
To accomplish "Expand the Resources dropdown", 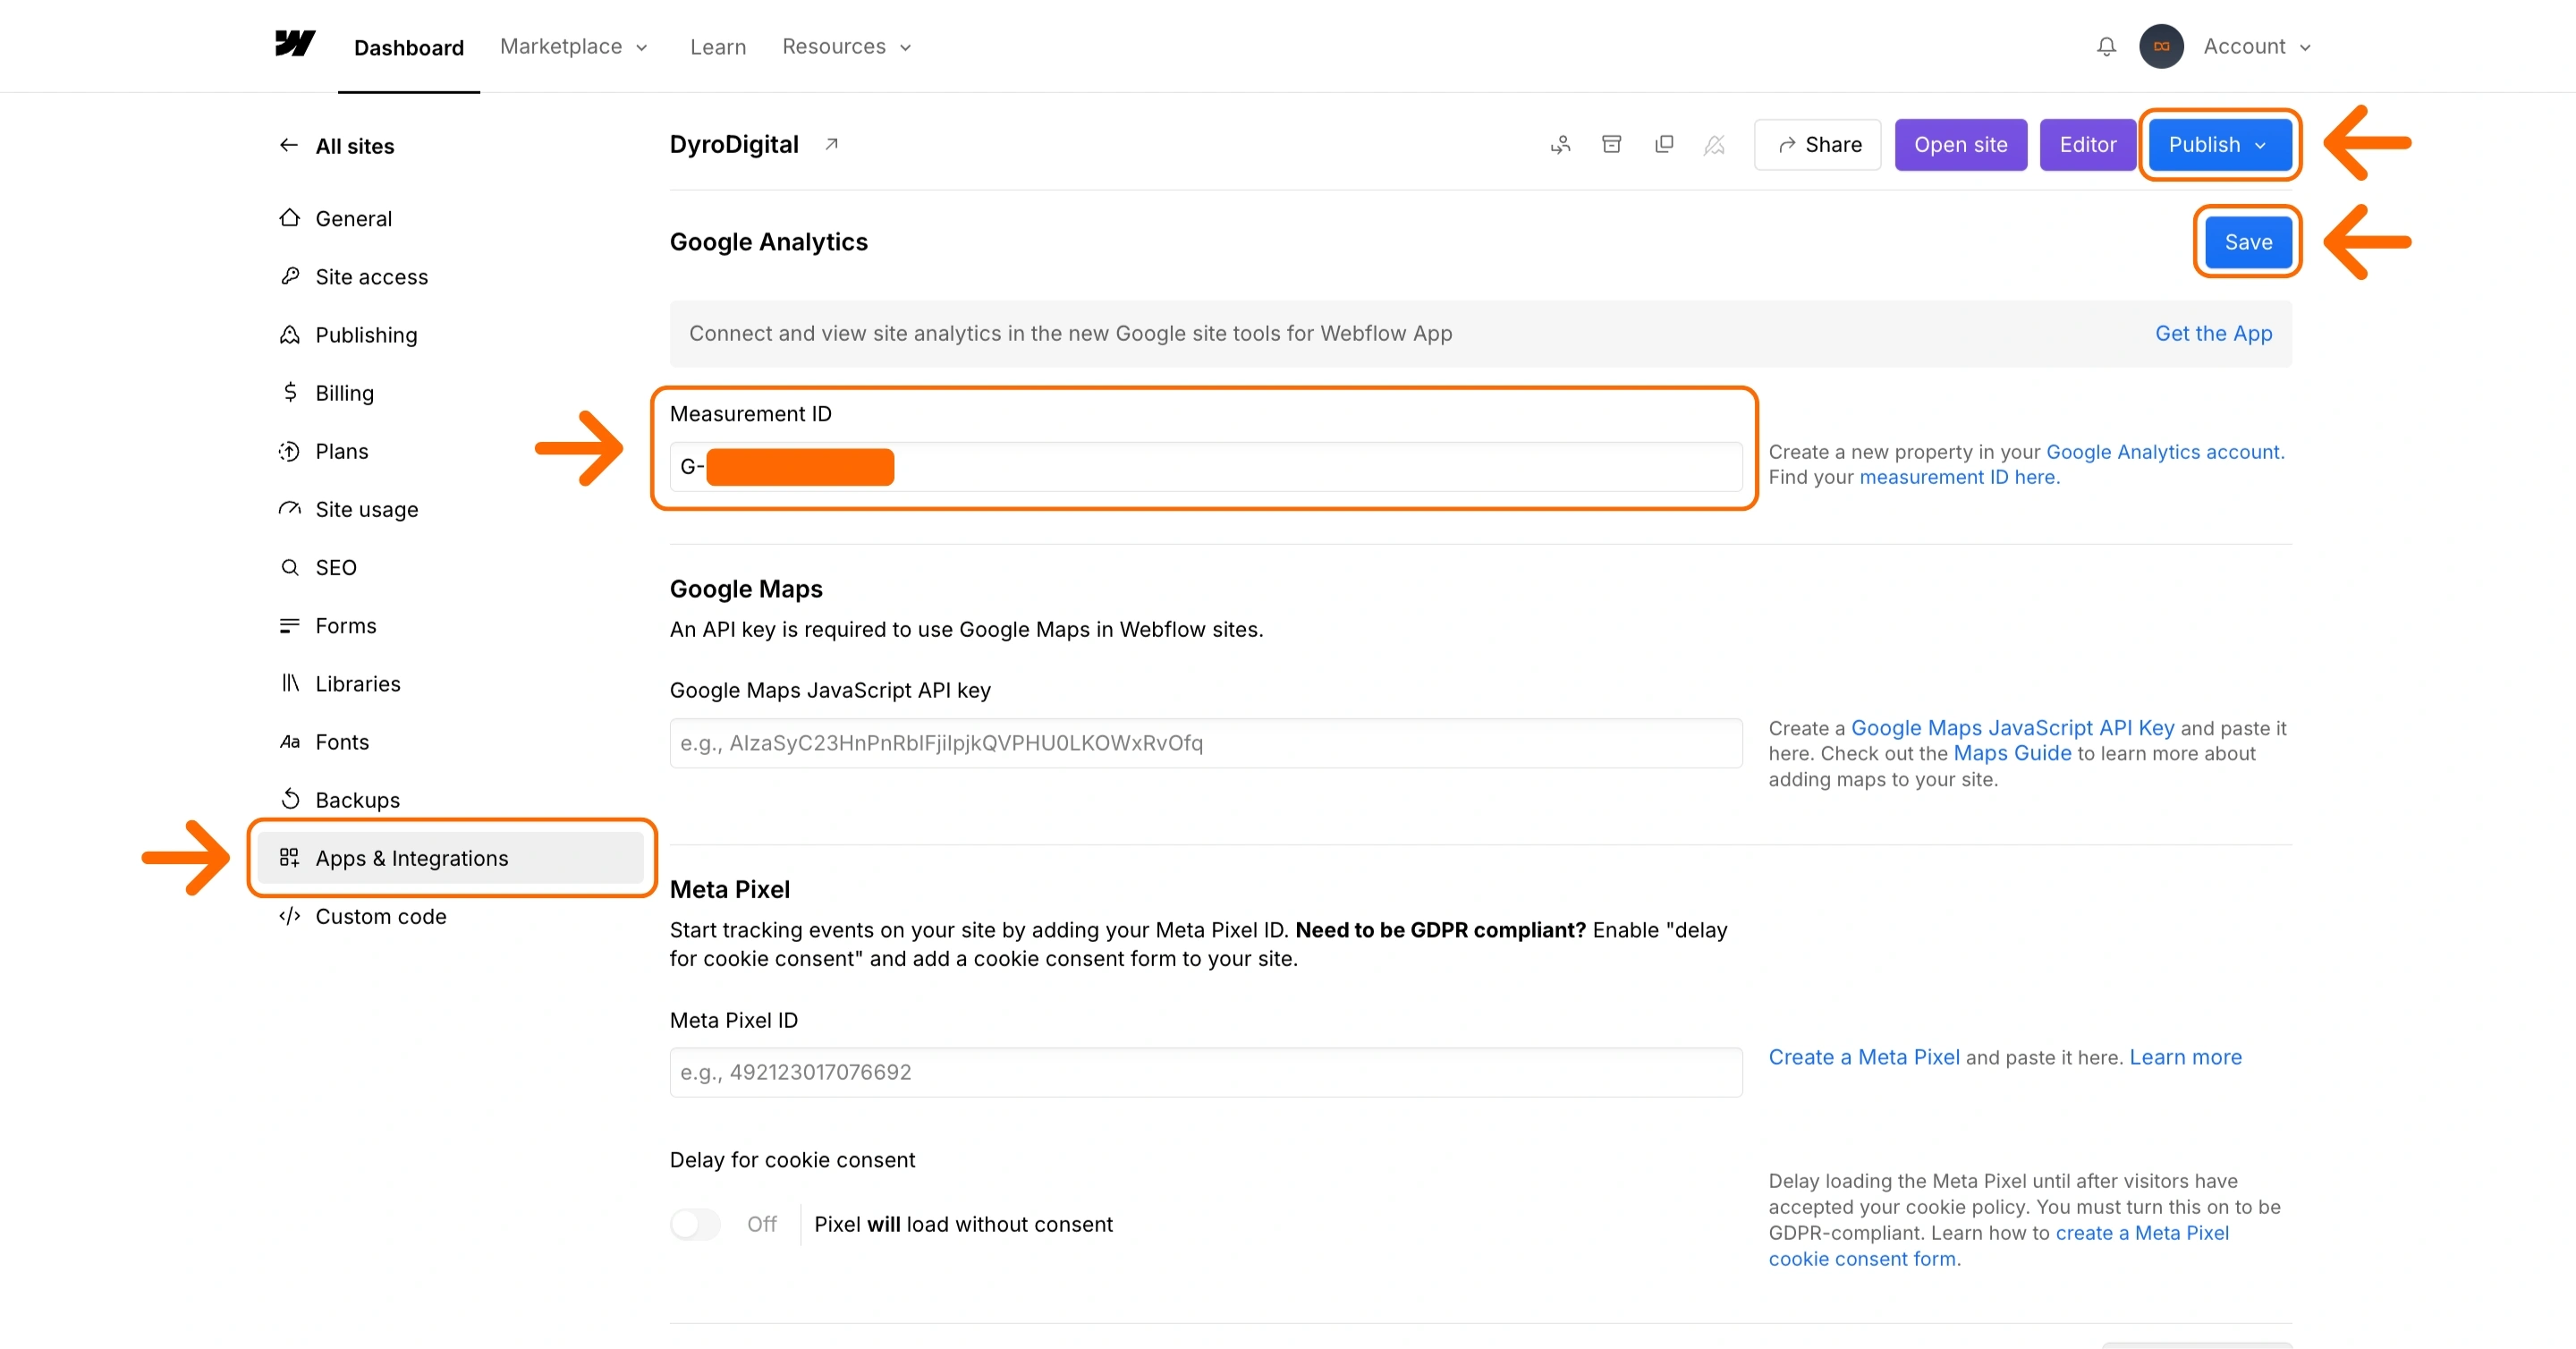I will coord(847,46).
